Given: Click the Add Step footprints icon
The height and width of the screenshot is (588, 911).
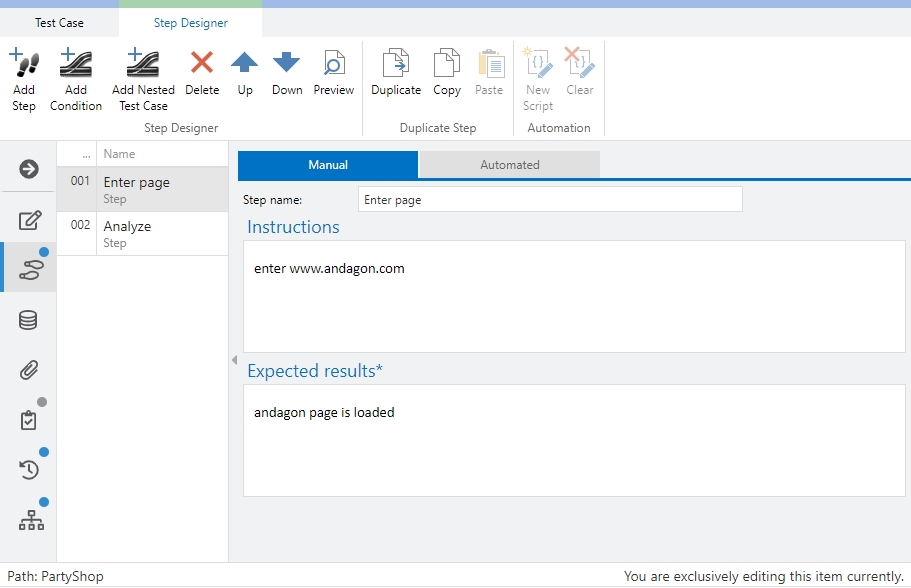Looking at the screenshot, I should [24, 64].
